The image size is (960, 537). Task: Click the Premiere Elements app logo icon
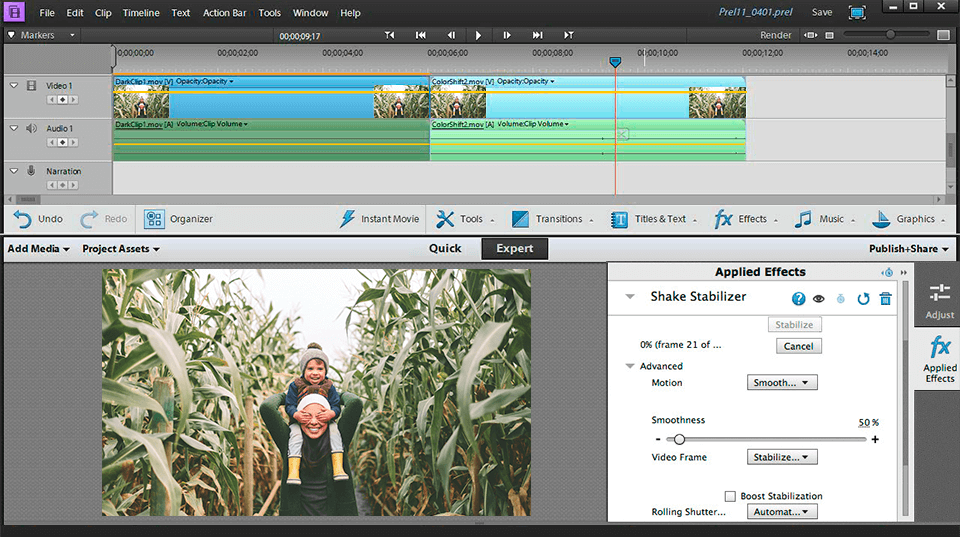click(13, 12)
